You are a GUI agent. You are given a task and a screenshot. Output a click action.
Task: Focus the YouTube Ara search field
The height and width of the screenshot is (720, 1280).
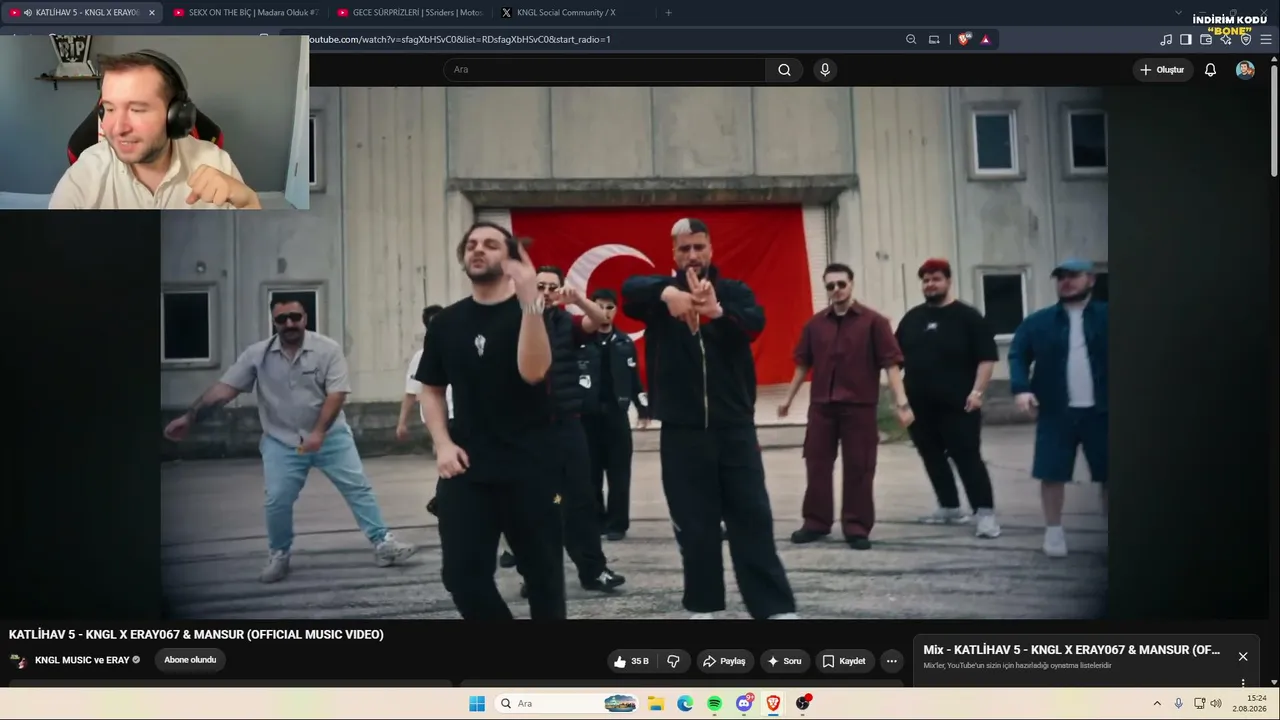click(x=605, y=70)
